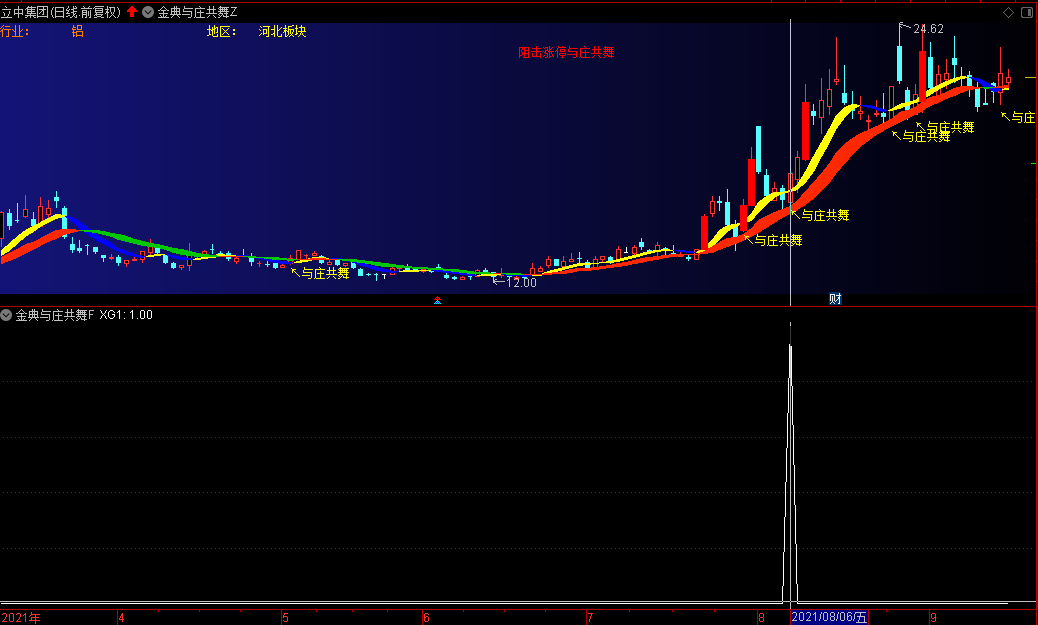Click the 地区: label
This screenshot has height=625, width=1038.
click(221, 31)
